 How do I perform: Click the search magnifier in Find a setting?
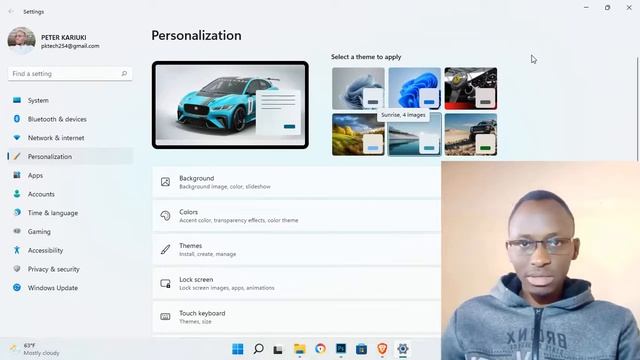point(124,73)
